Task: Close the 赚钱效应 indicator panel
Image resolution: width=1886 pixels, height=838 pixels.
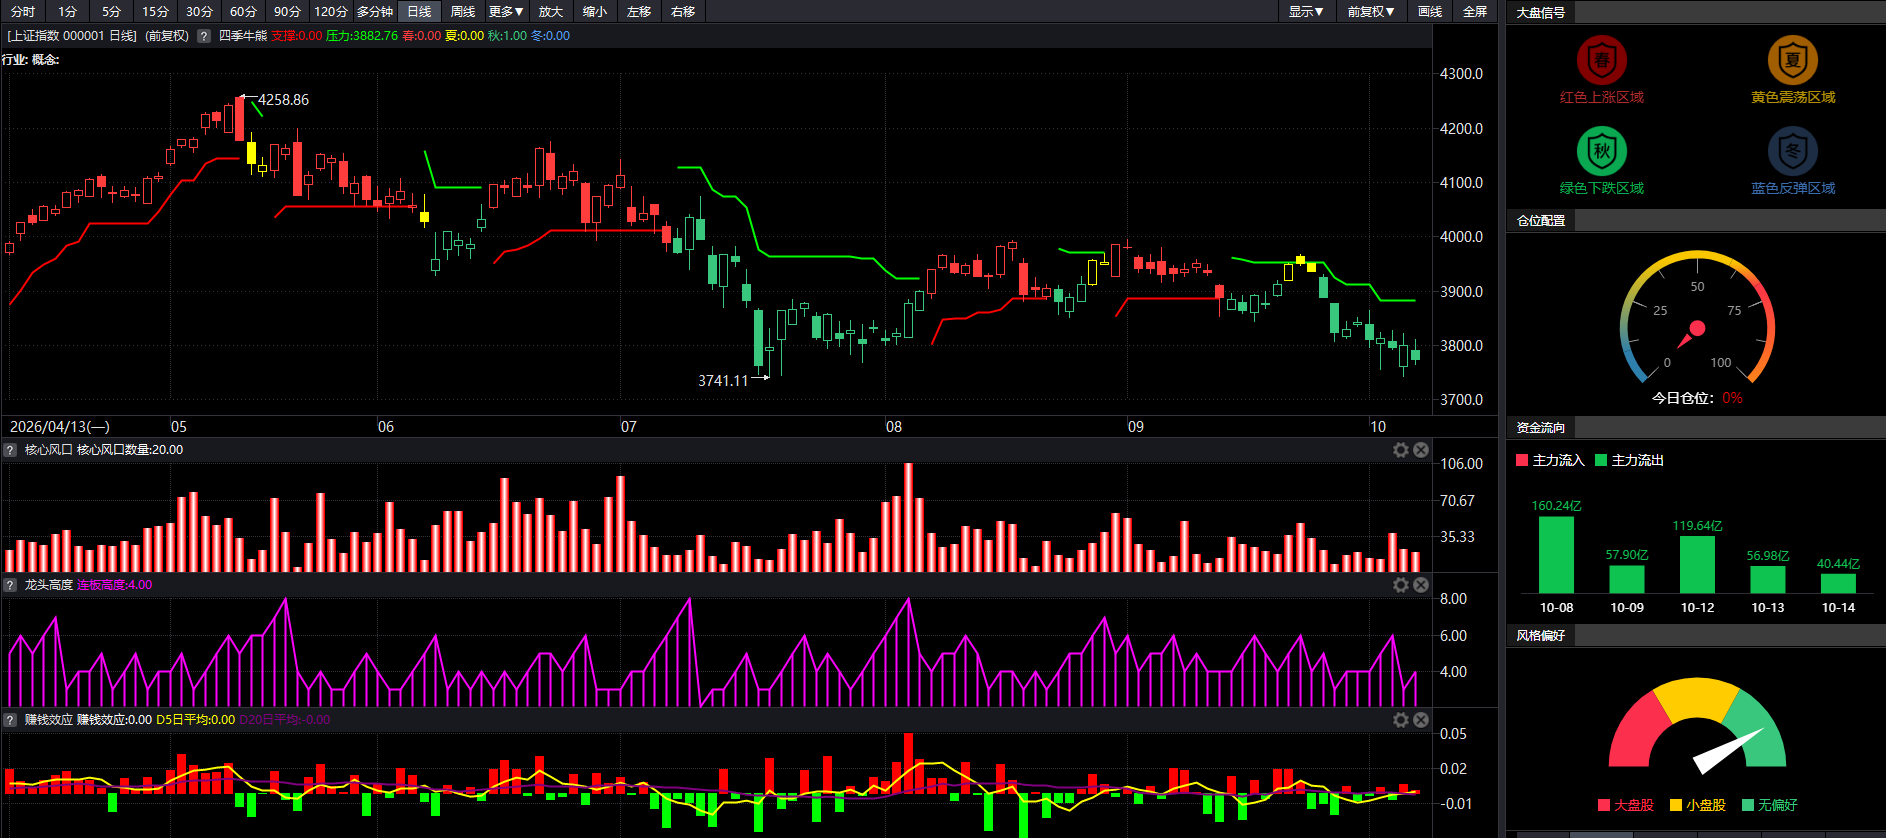Action: [x=1421, y=720]
